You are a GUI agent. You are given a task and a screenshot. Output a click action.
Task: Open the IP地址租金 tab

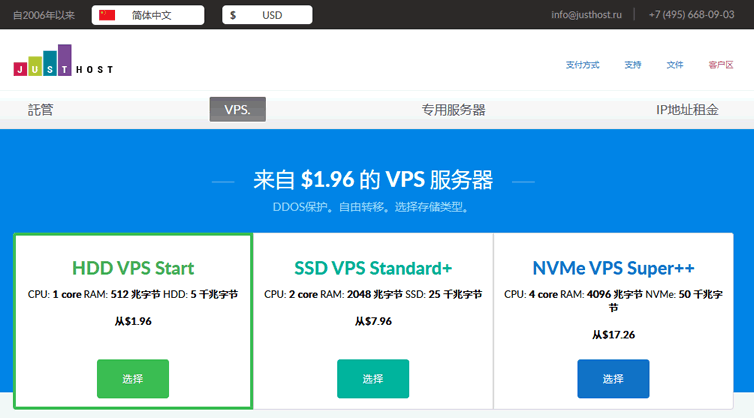[x=687, y=110]
